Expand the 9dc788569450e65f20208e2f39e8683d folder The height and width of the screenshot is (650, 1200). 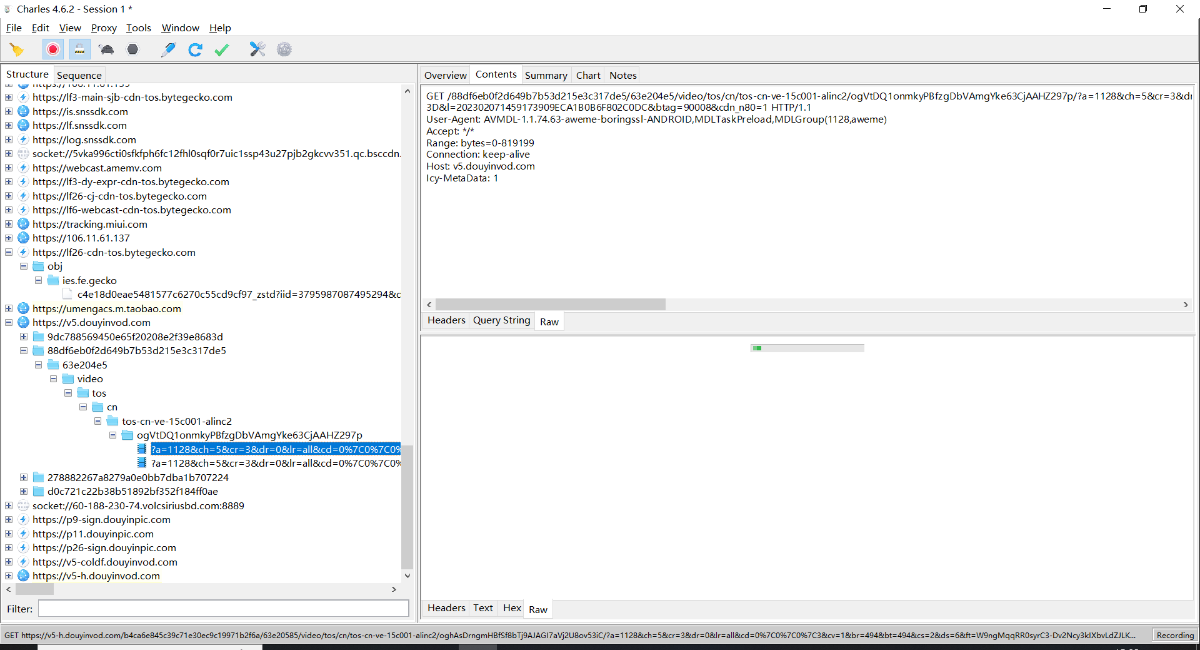[x=24, y=337]
